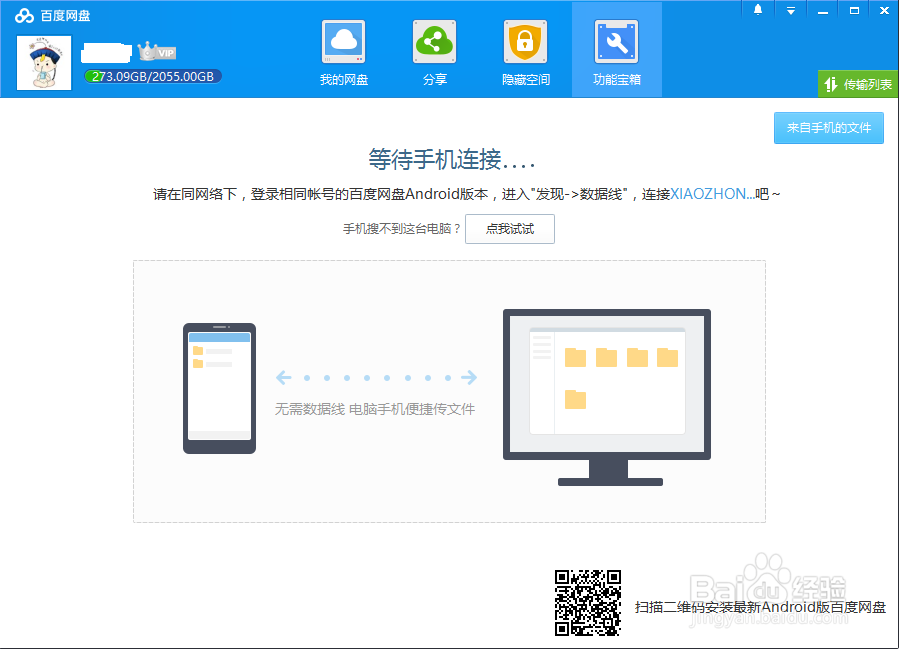Select the 功能宝箱 wrench toolbox icon
The image size is (899, 649).
coord(616,41)
